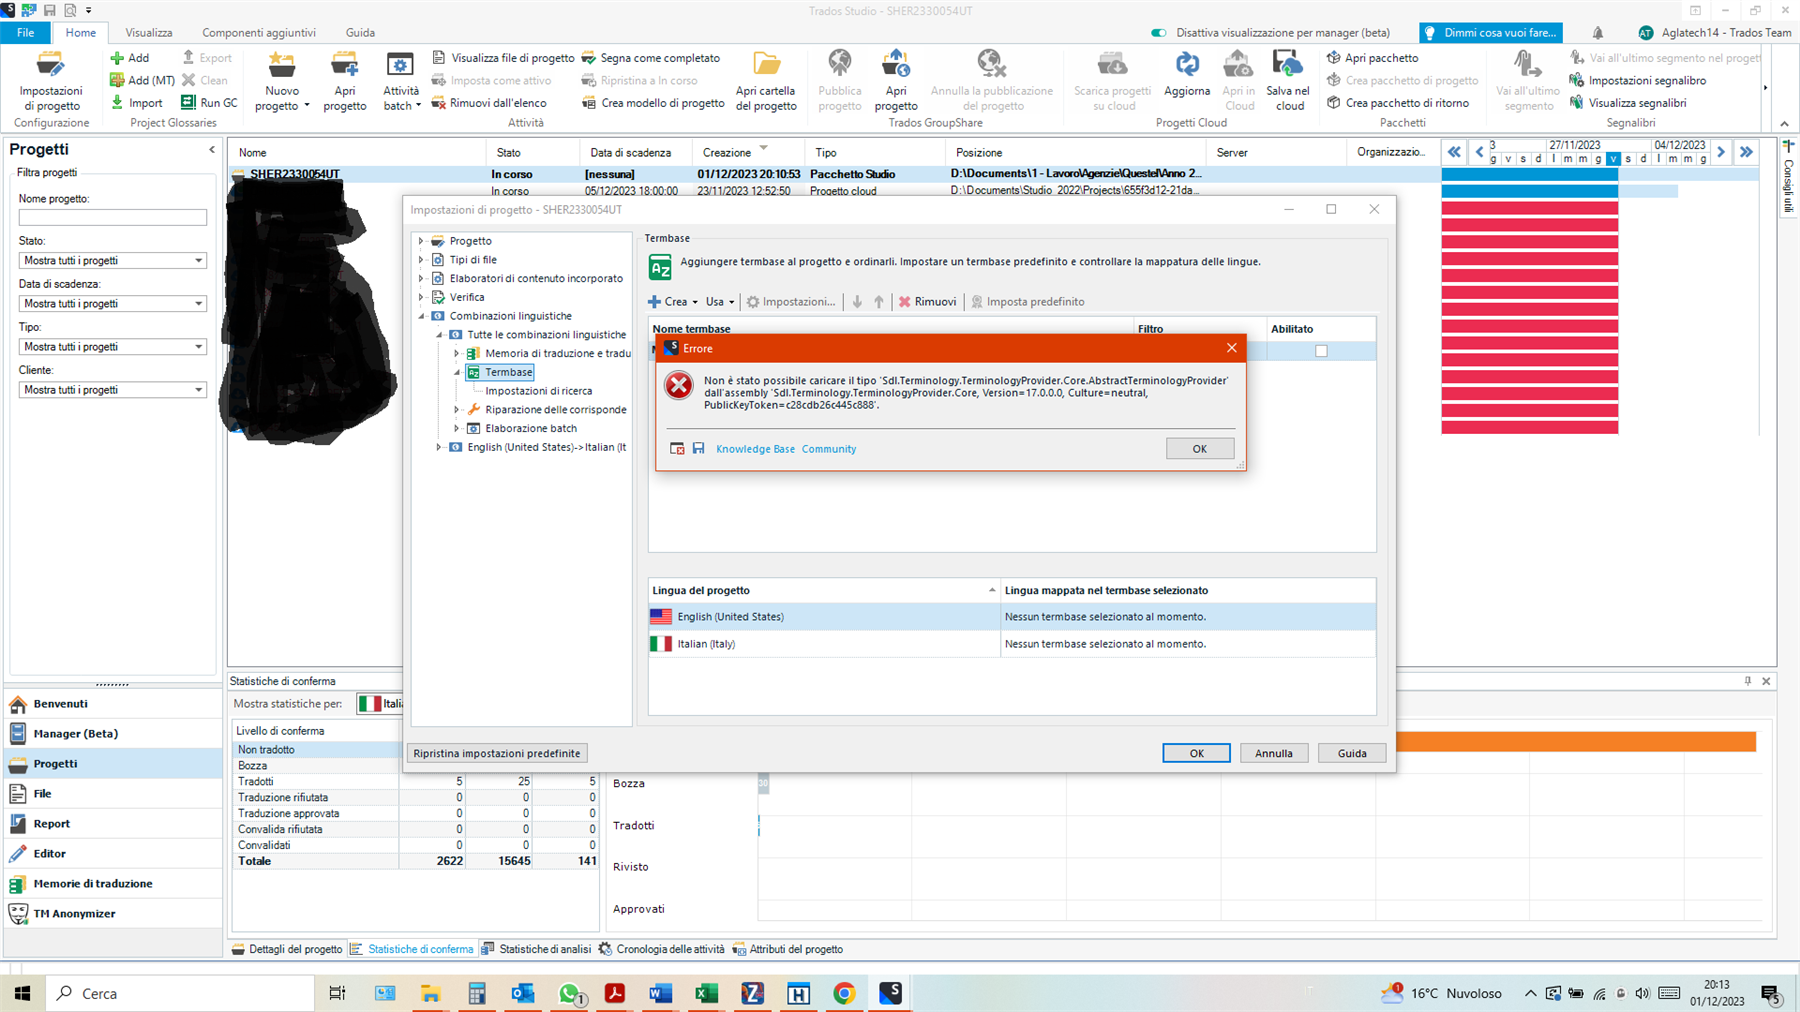Switch to Statistiche di analisi tab

536,949
